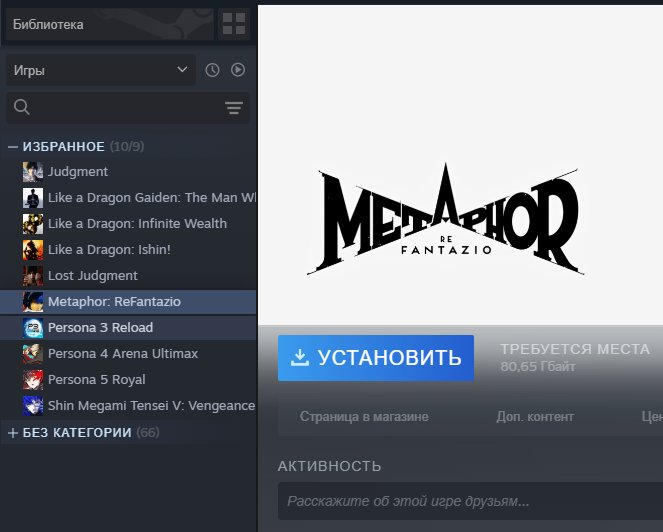Click Shin Megami Tensei V icon
This screenshot has width=663, height=532.
click(33, 406)
